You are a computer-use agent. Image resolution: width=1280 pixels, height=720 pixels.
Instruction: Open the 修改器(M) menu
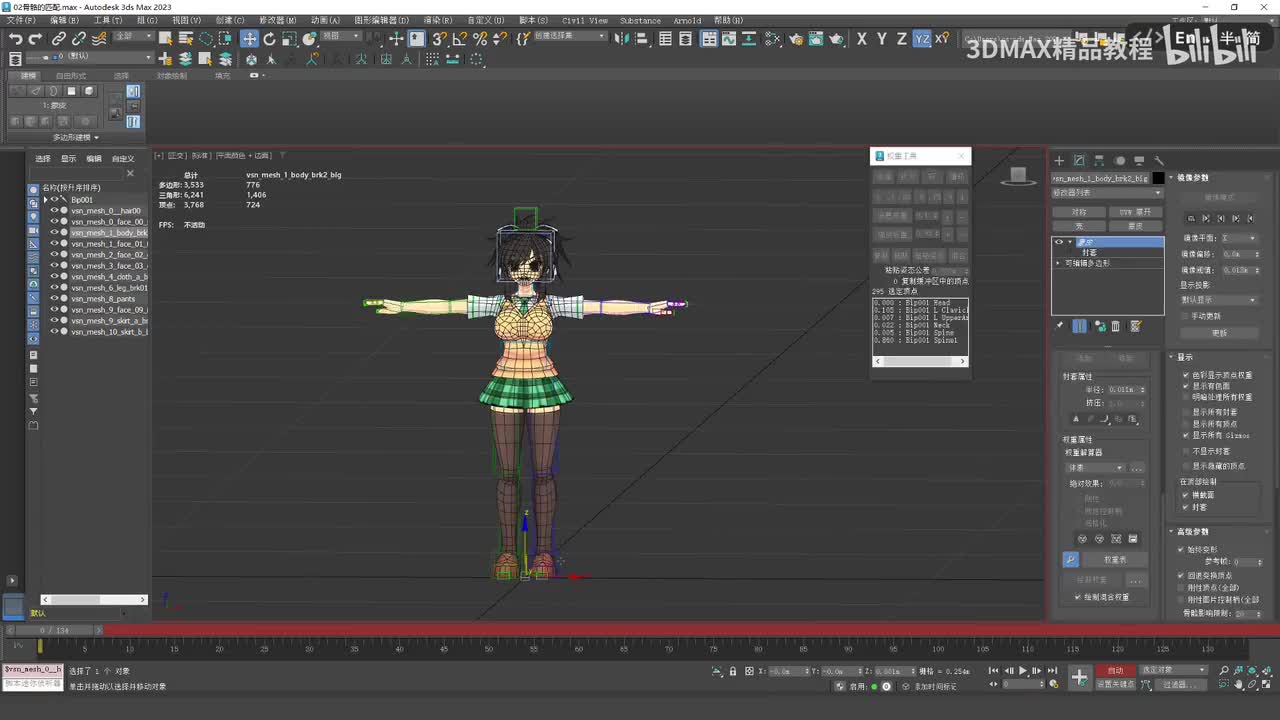[x=278, y=20]
